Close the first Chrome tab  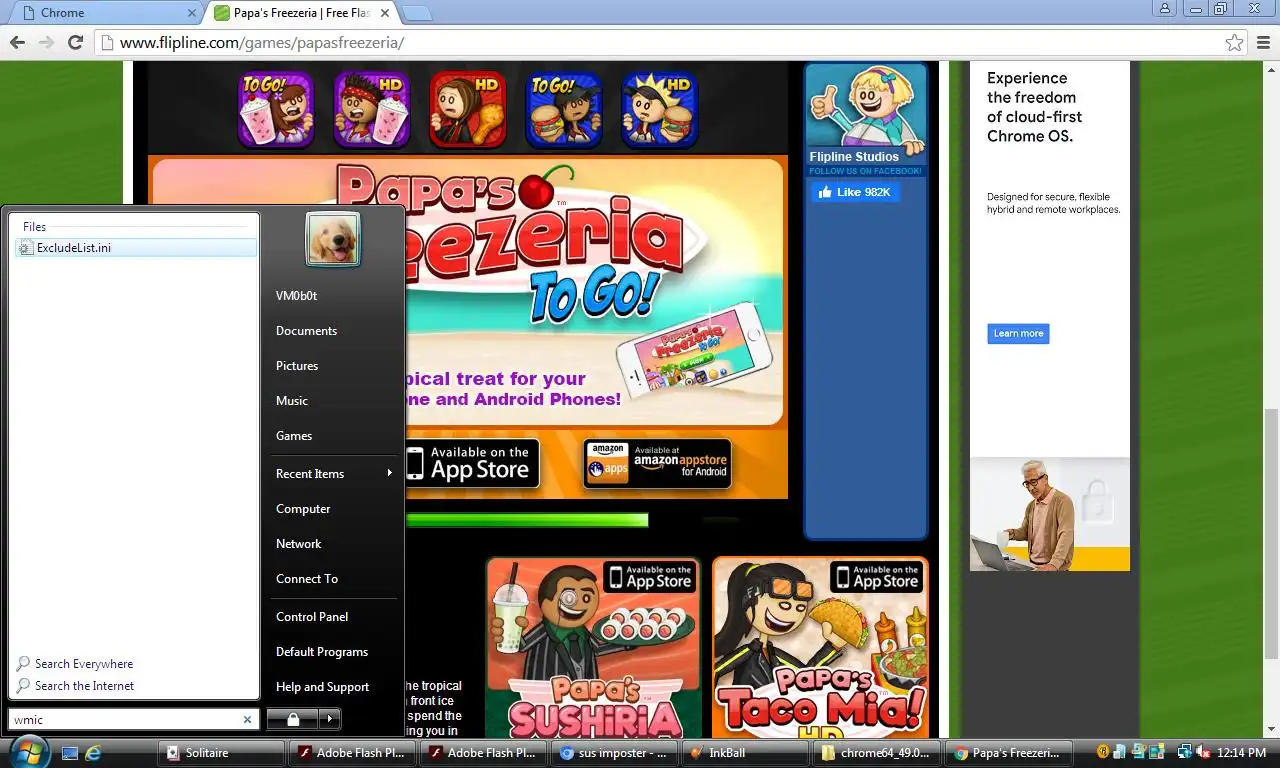tap(193, 13)
